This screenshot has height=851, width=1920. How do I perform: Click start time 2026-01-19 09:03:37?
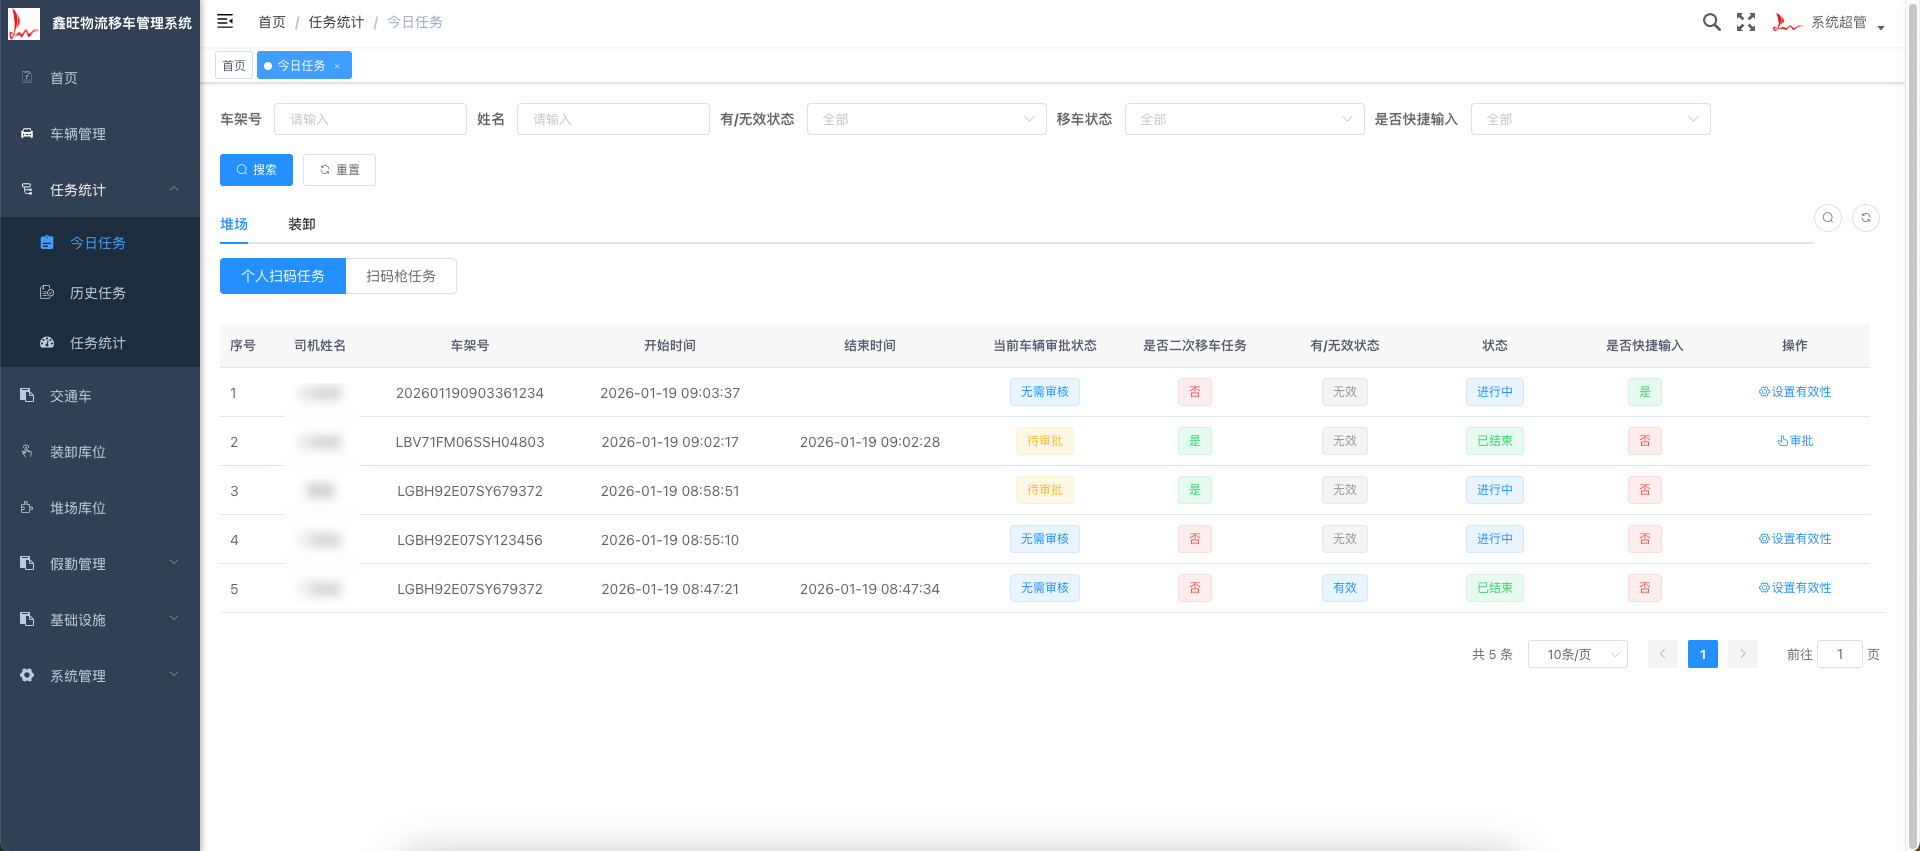(670, 393)
